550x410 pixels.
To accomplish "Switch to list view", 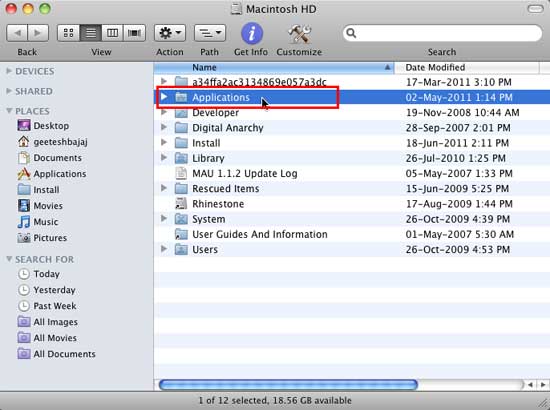I will [90, 33].
